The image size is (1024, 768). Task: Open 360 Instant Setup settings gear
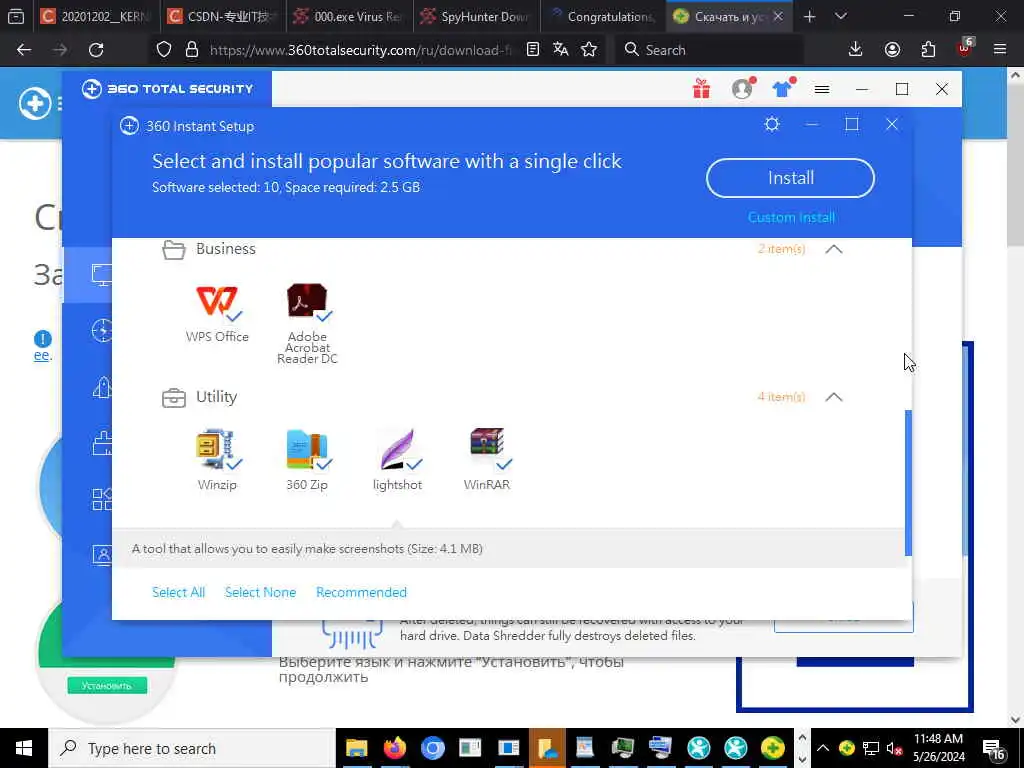pyautogui.click(x=772, y=124)
